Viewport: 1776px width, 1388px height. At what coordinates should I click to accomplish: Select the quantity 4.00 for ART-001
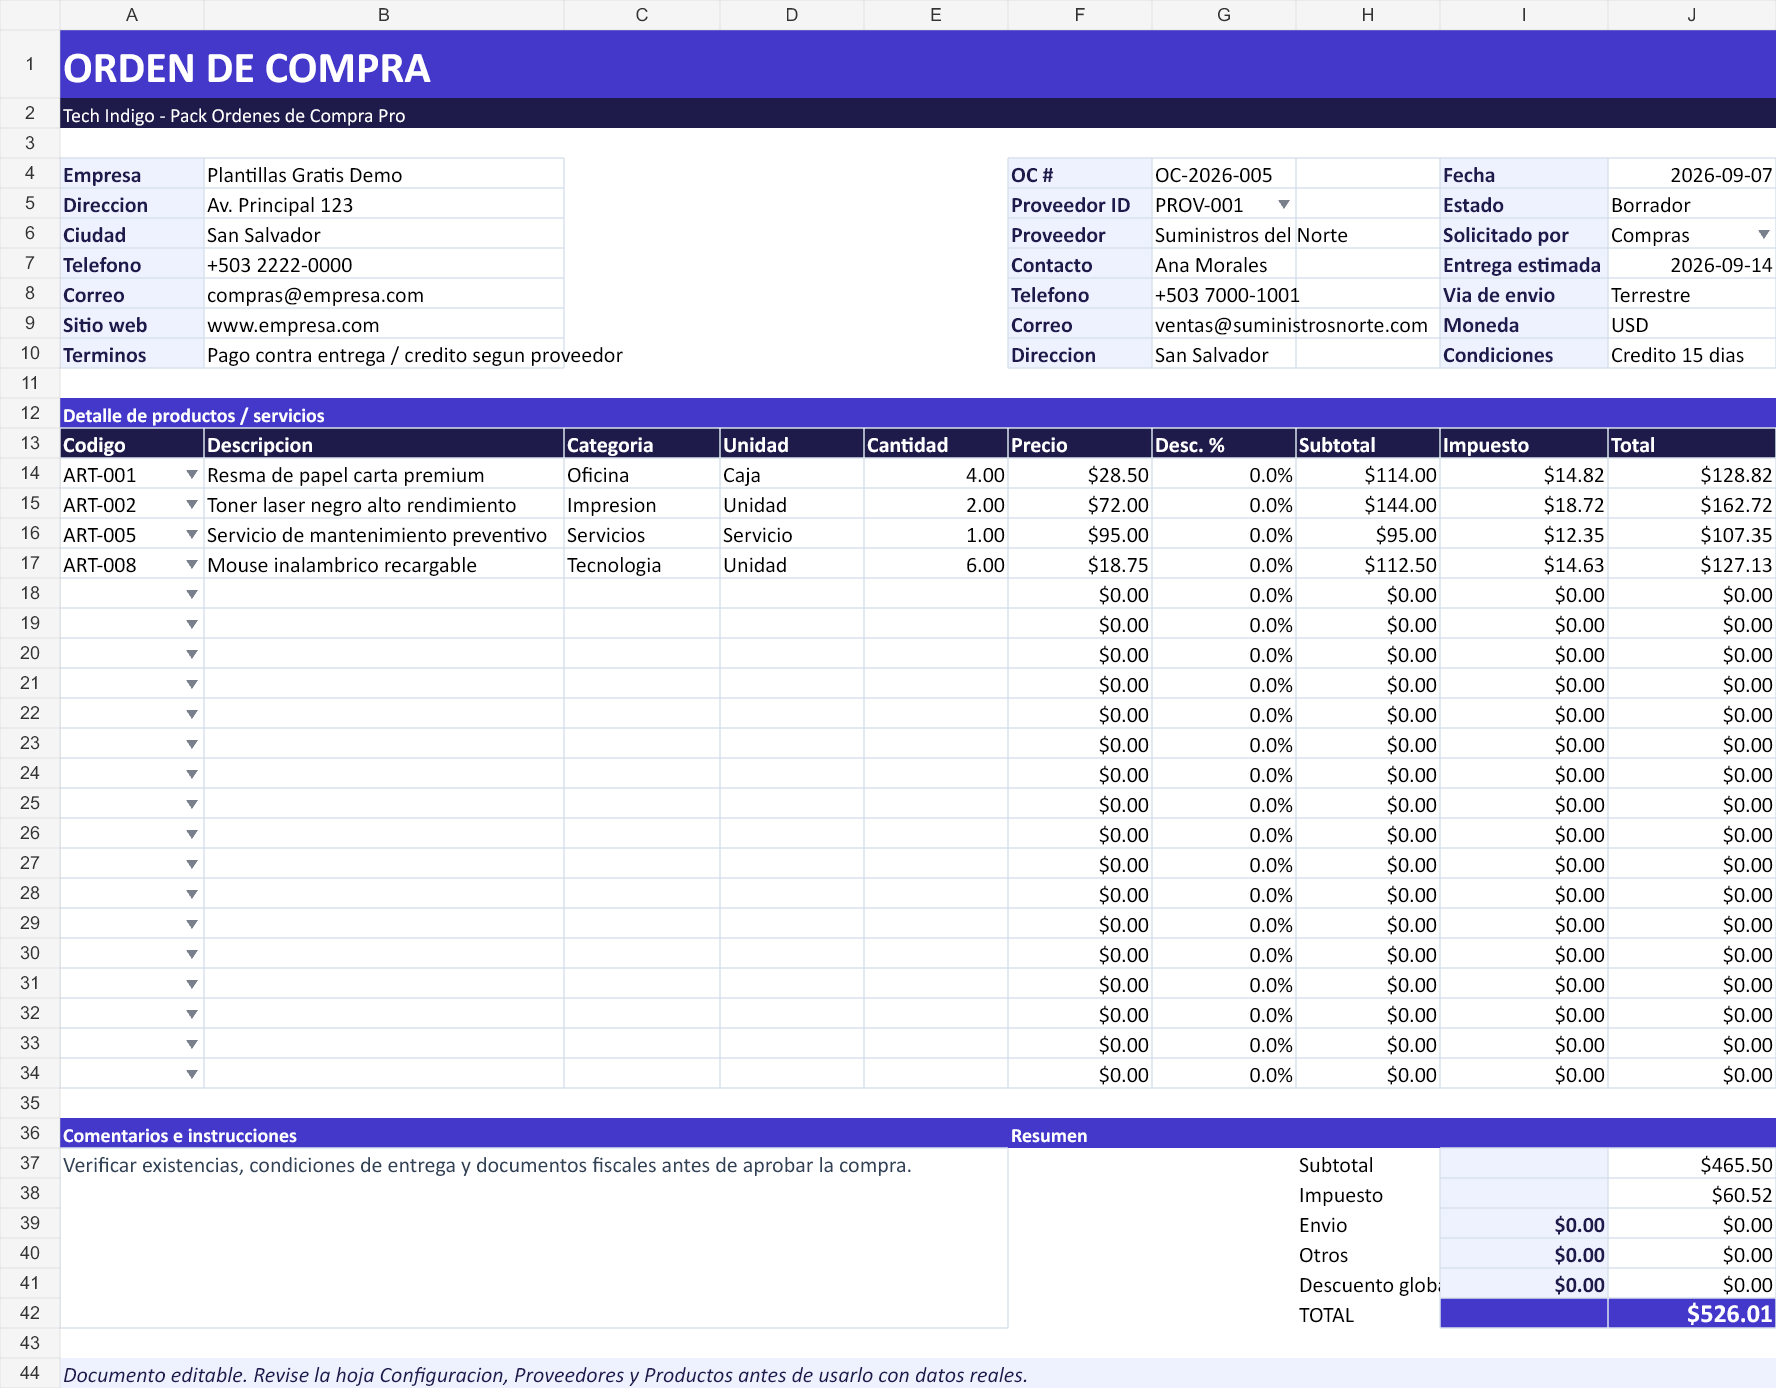(x=936, y=474)
